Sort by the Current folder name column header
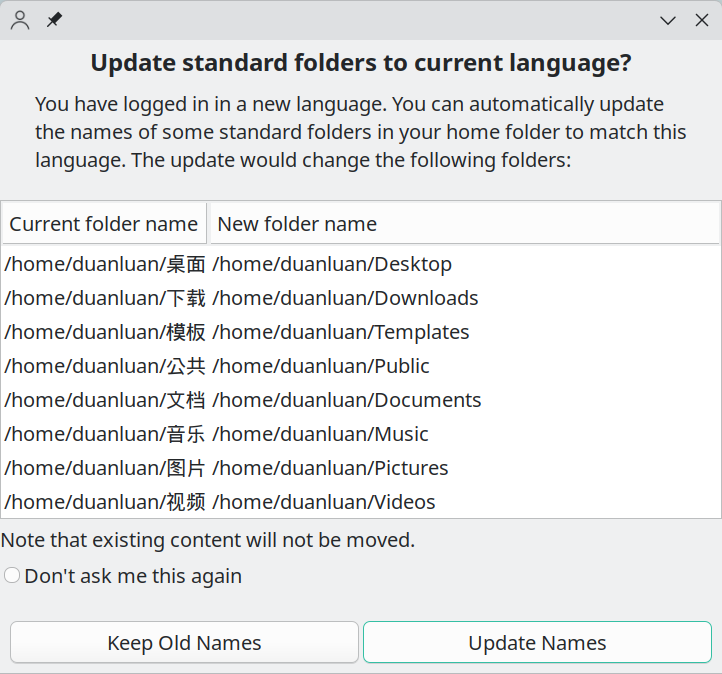Image resolution: width=722 pixels, height=674 pixels. [105, 224]
